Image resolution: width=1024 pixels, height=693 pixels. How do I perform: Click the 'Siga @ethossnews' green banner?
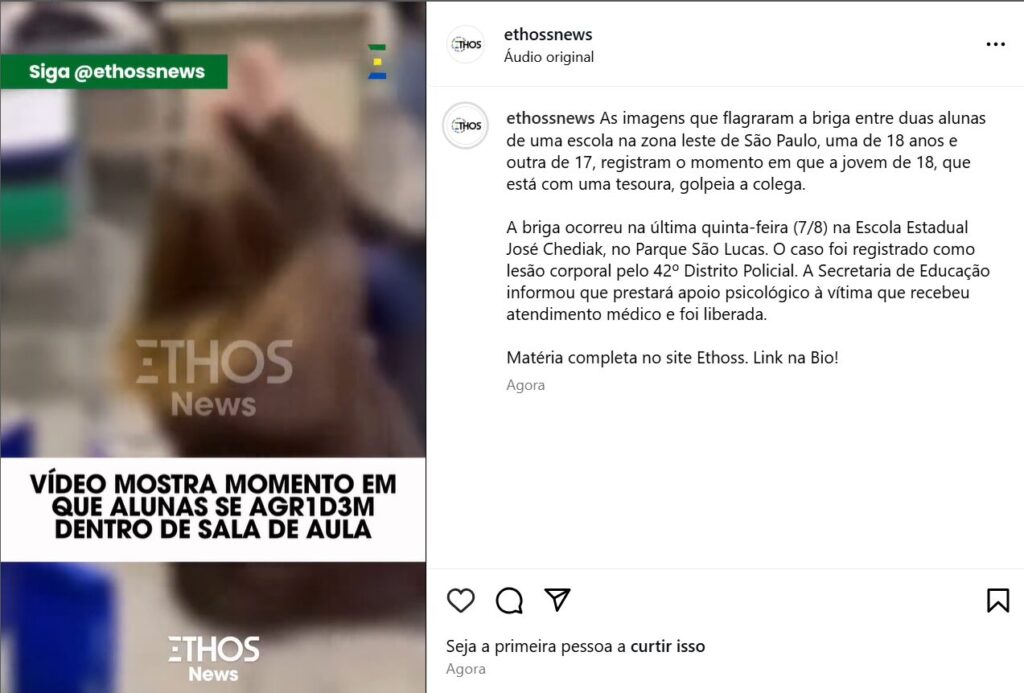pyautogui.click(x=114, y=72)
